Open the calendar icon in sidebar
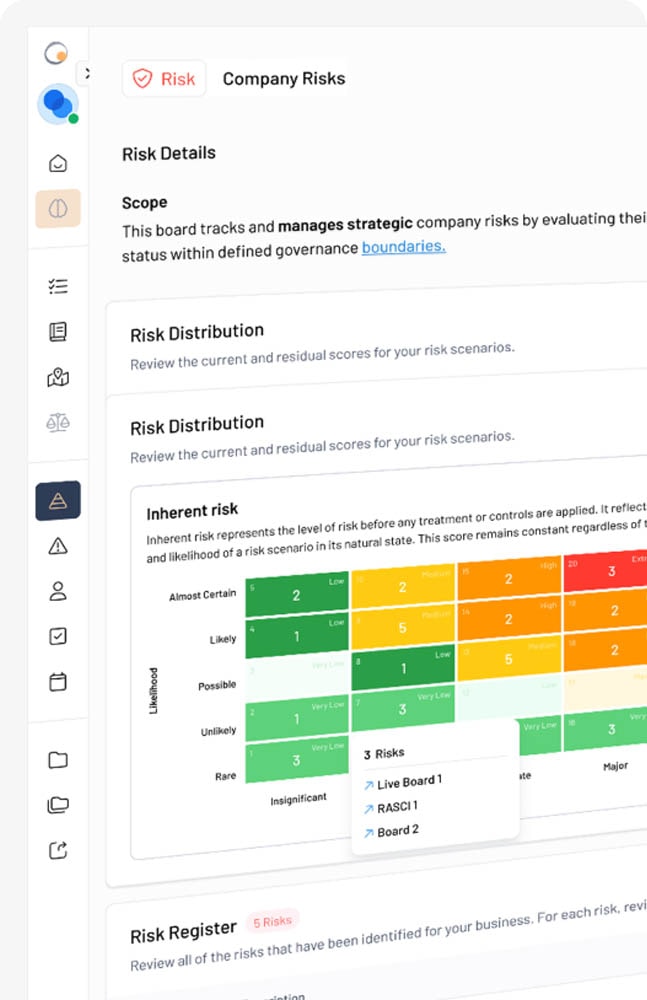Image resolution: width=647 pixels, height=1000 pixels. 58,682
